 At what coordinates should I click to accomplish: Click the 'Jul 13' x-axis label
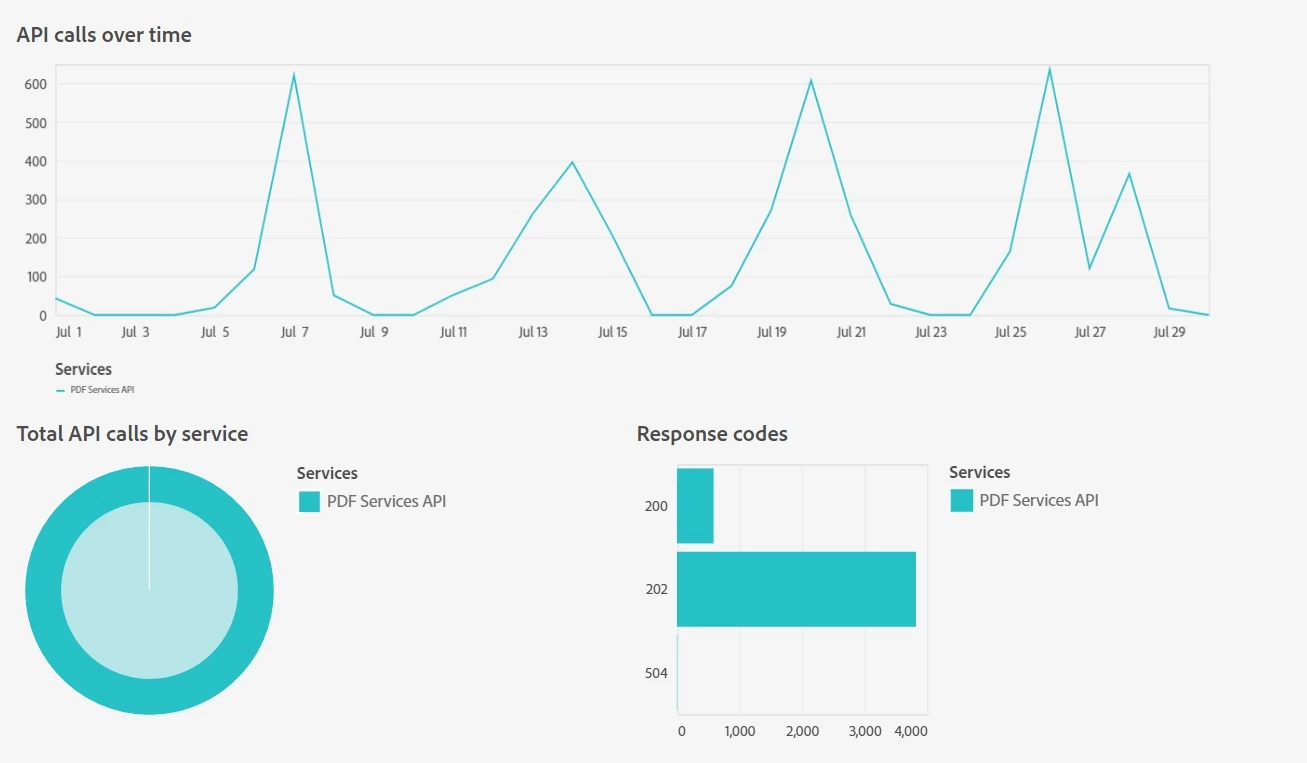(x=533, y=332)
